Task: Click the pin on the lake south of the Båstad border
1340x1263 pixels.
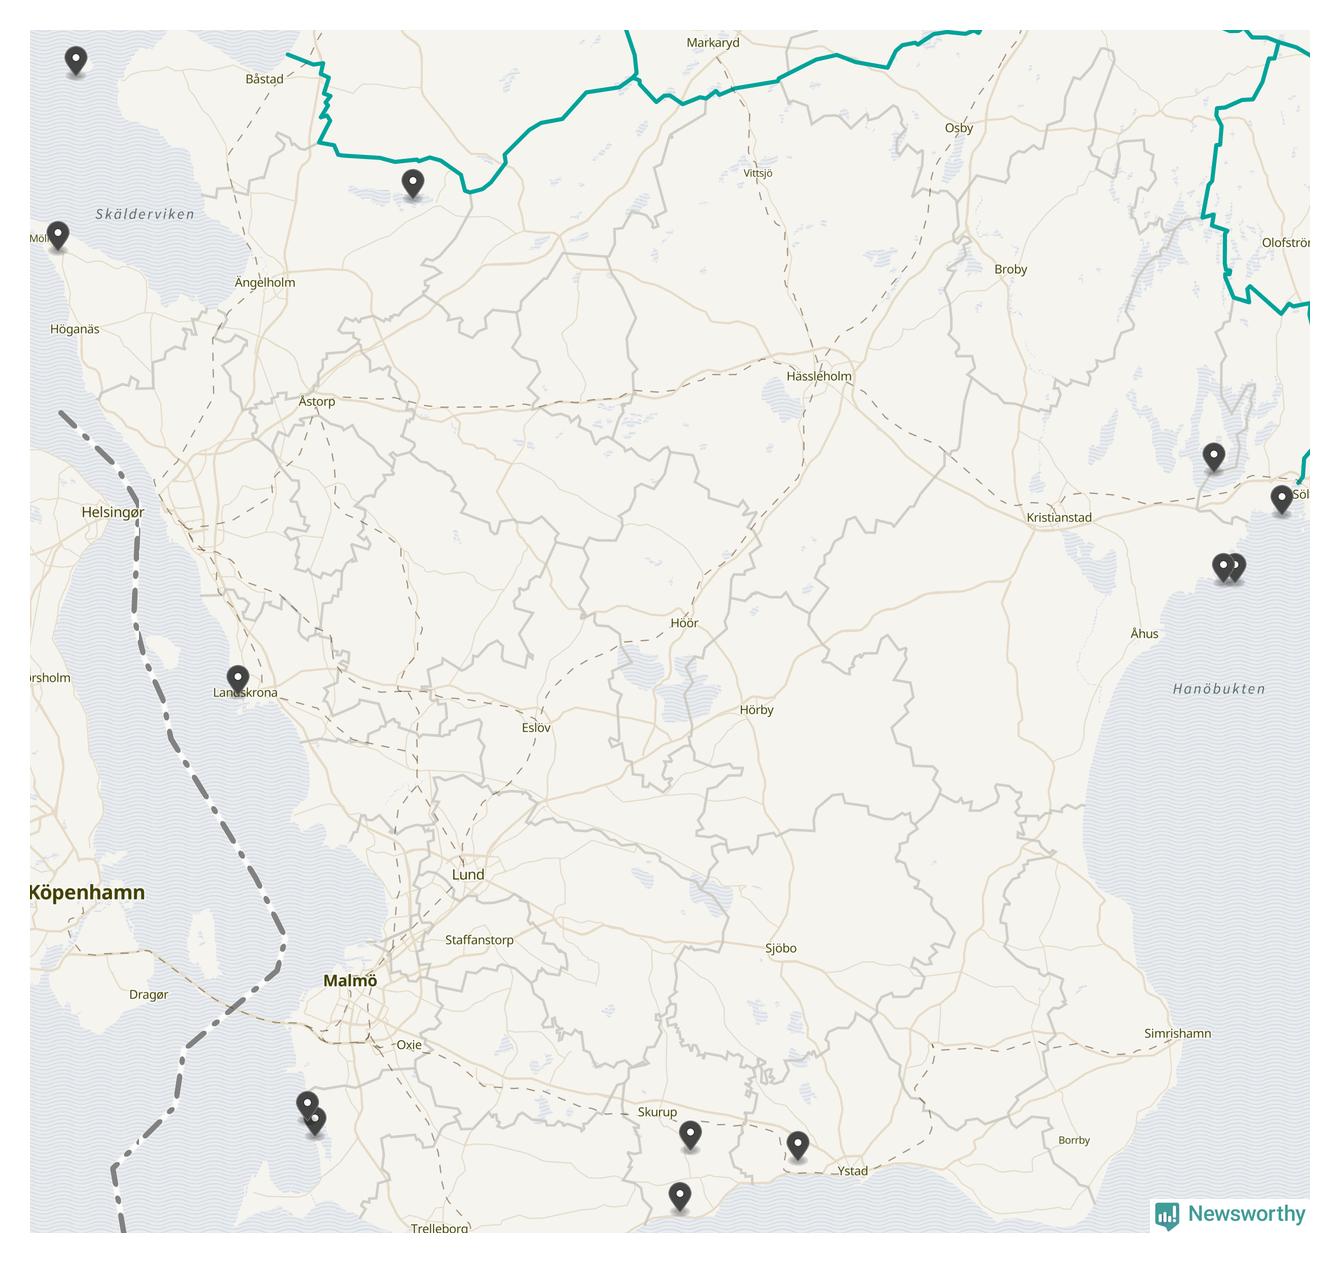Action: click(412, 184)
